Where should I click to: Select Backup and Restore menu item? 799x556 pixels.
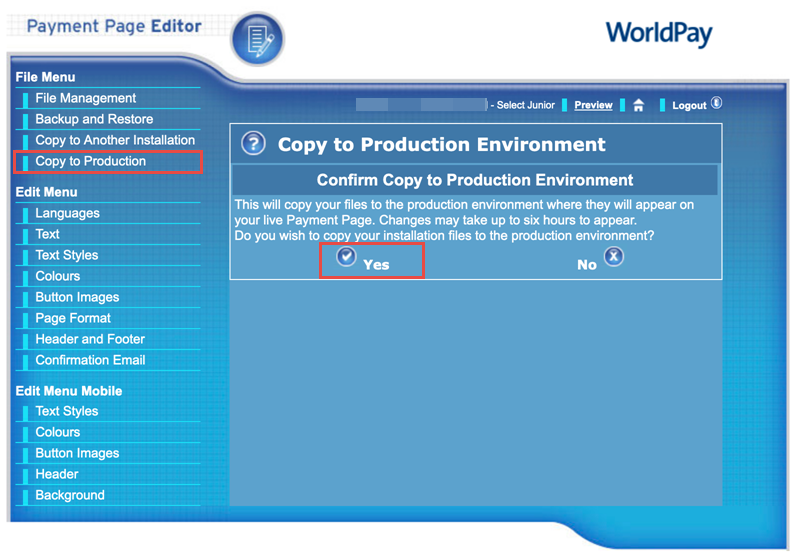coord(94,119)
